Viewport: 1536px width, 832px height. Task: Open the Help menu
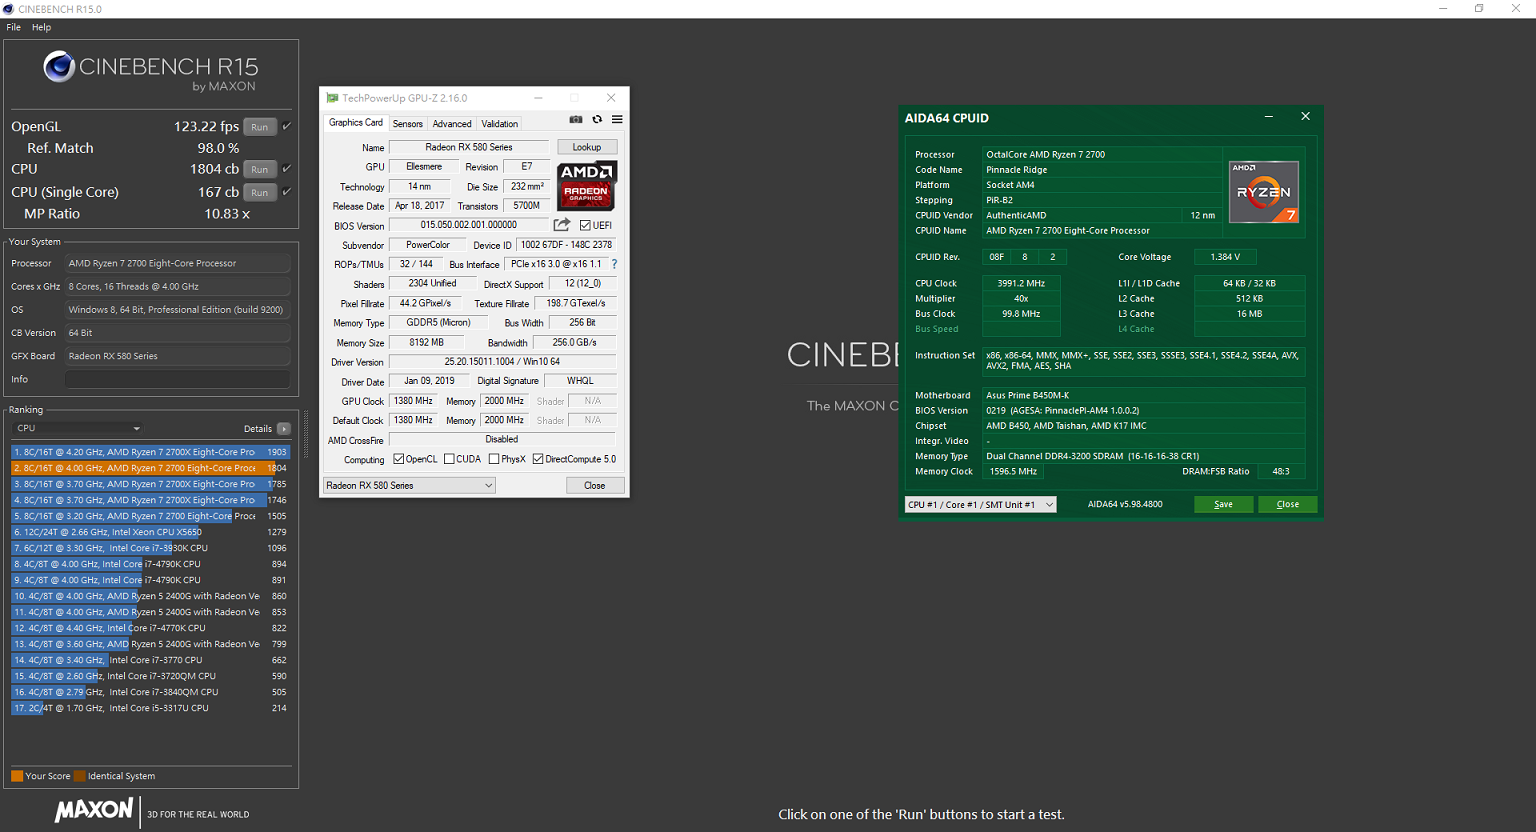[x=41, y=27]
